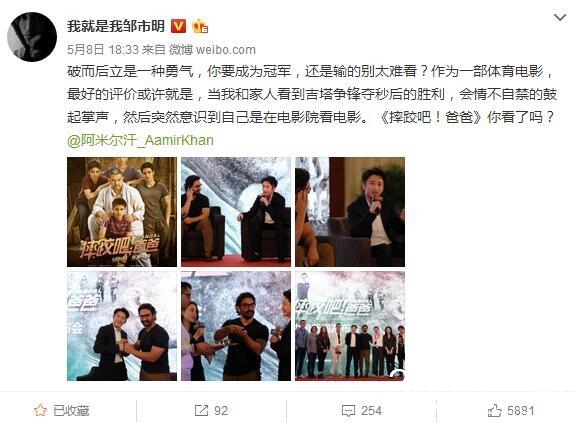Click the 5月8日 18:33 timestamp link
The width and height of the screenshot is (574, 423).
point(103,49)
